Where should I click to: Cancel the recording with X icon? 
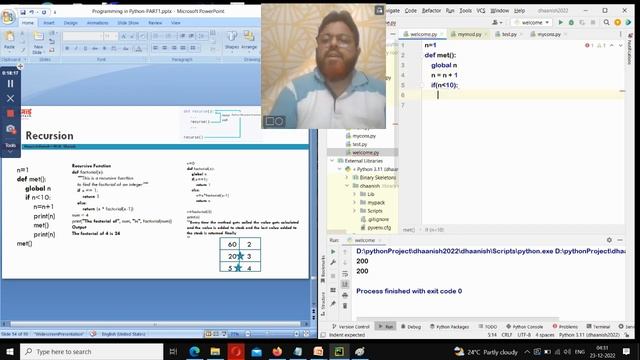(11, 98)
